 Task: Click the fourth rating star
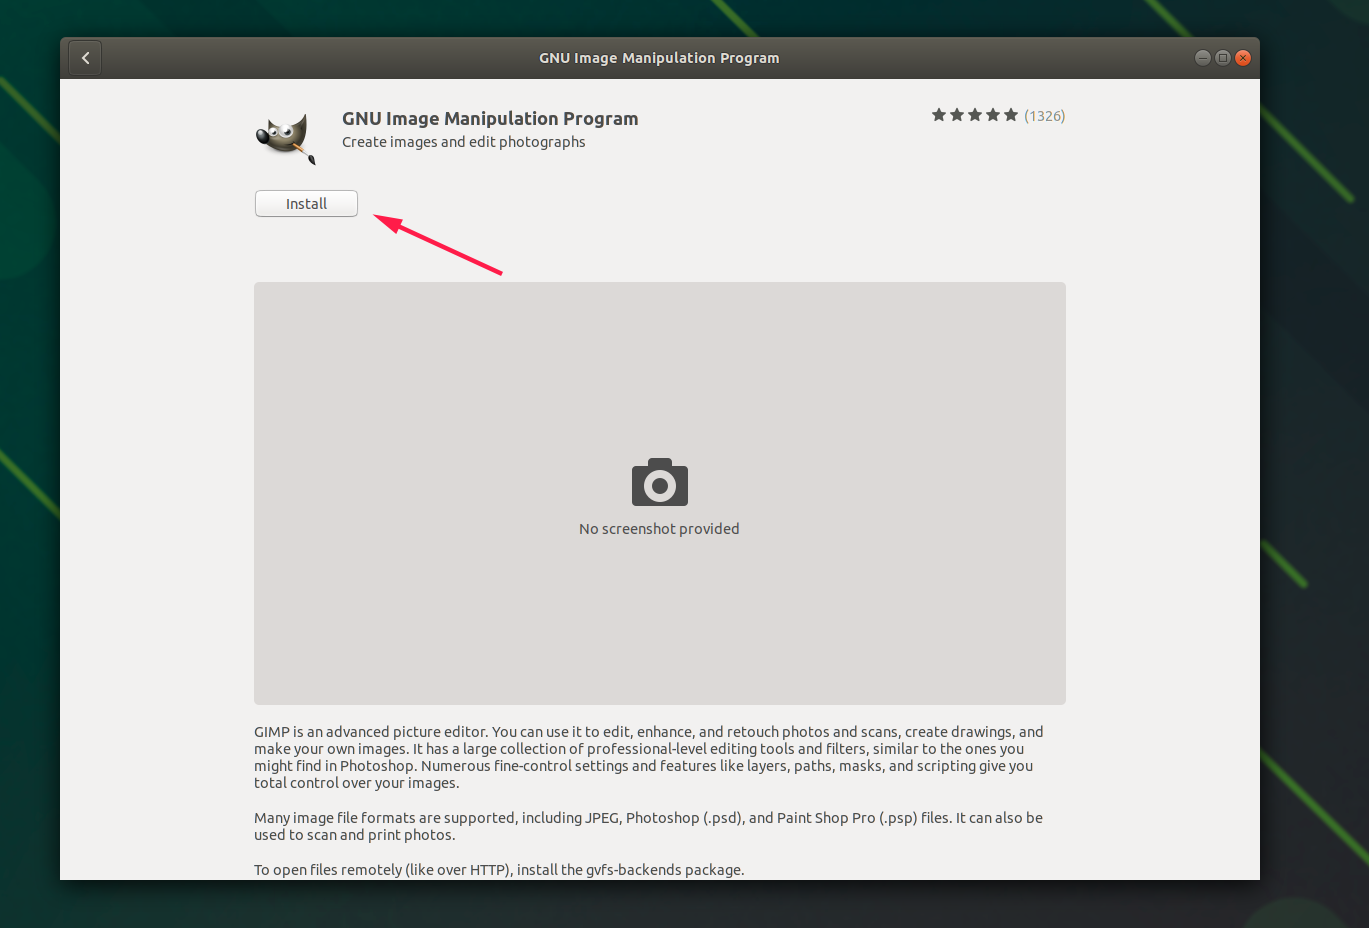(993, 115)
